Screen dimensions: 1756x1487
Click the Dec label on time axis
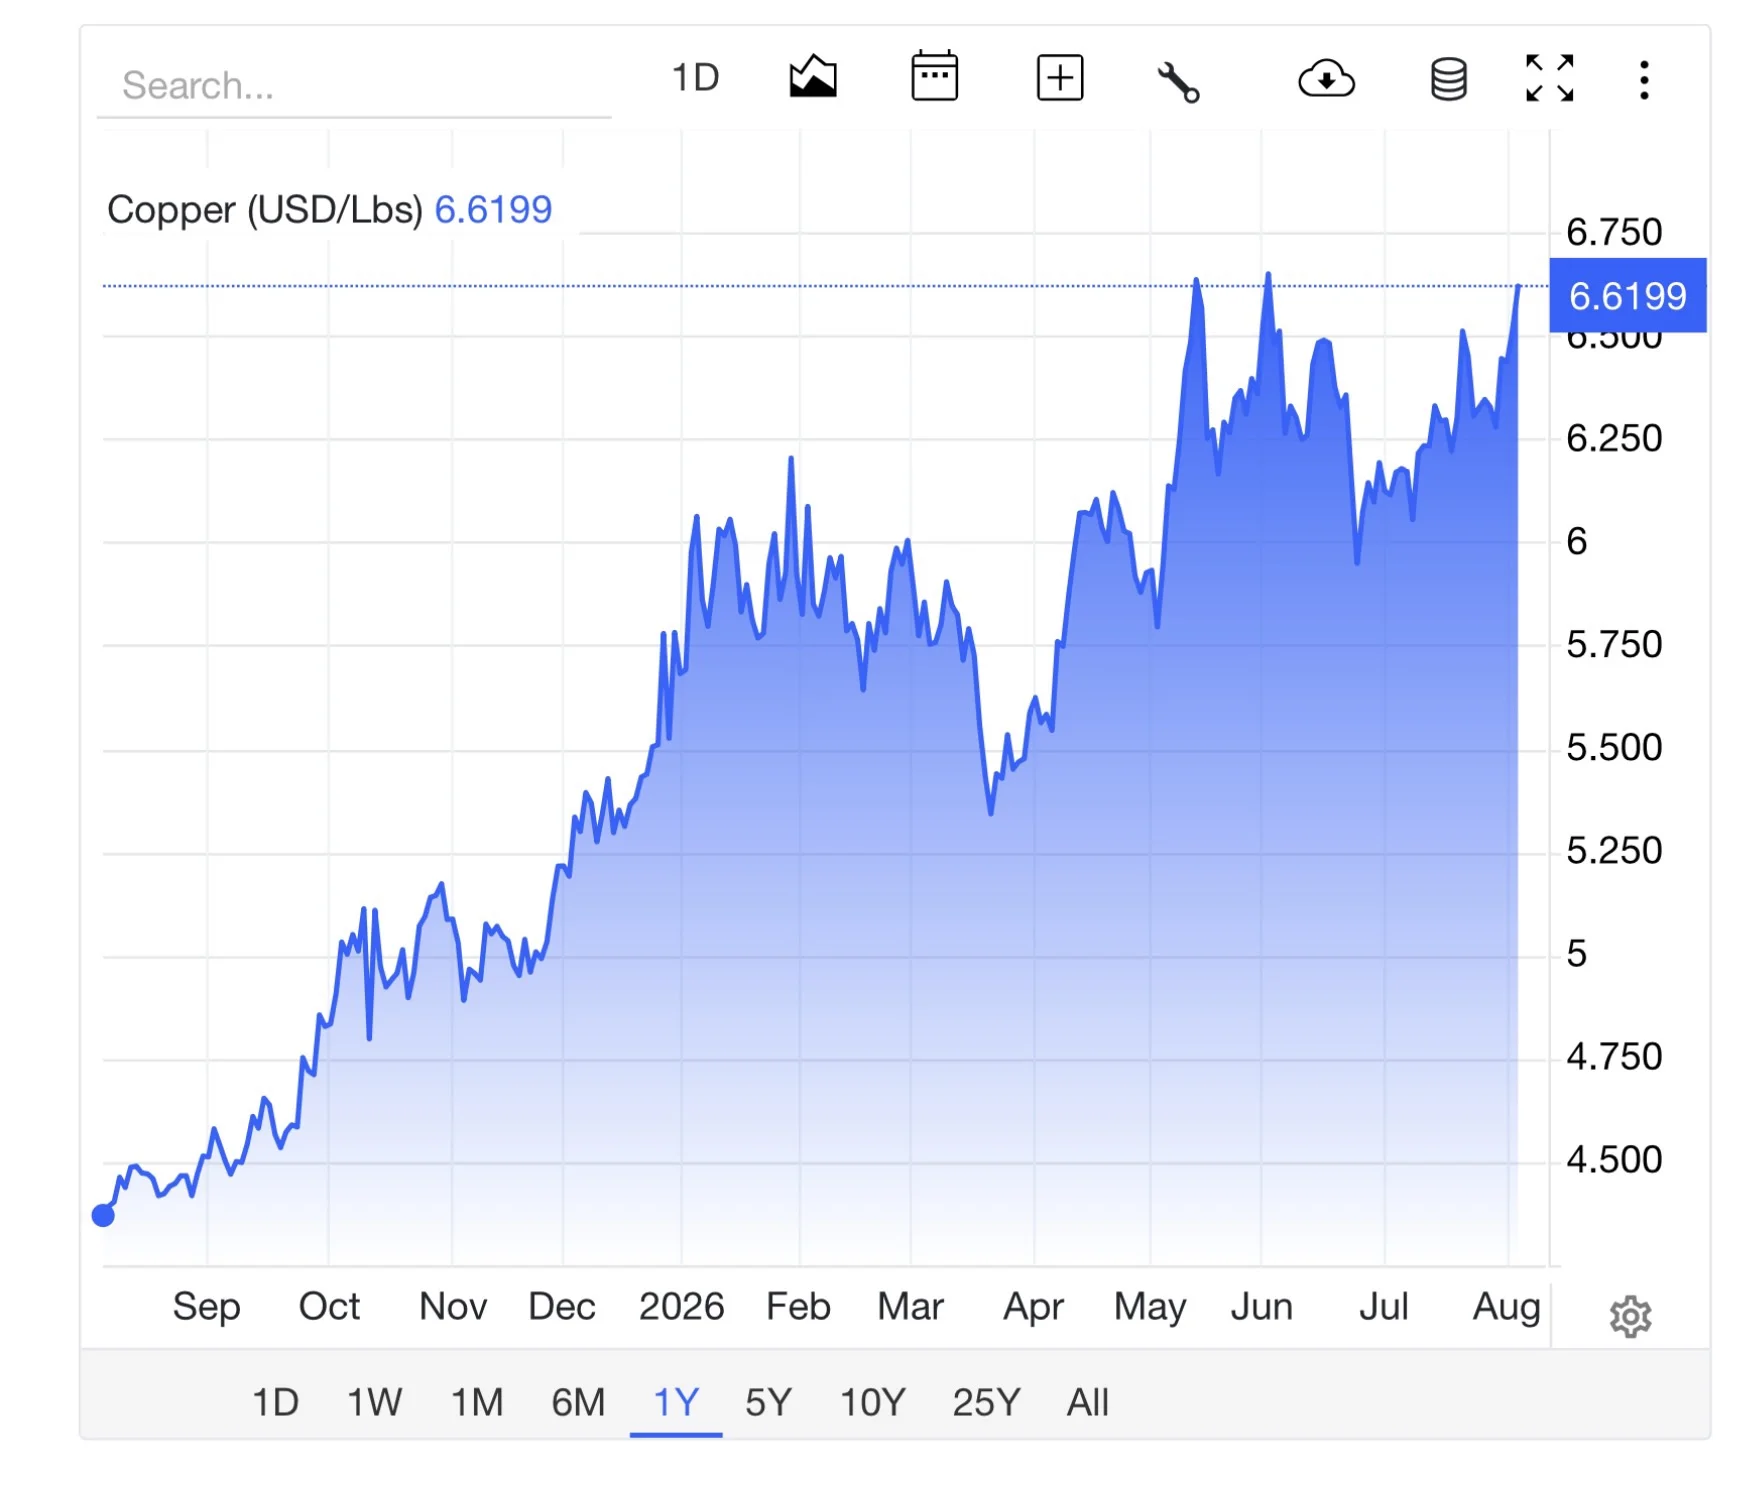(562, 1306)
